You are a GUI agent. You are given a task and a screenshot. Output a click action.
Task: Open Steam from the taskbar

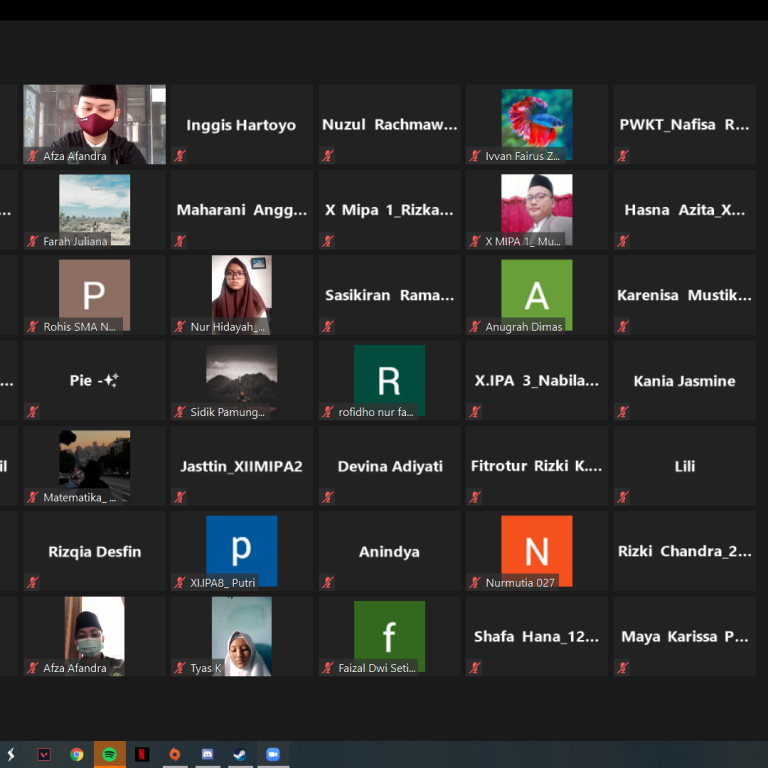[x=240, y=754]
